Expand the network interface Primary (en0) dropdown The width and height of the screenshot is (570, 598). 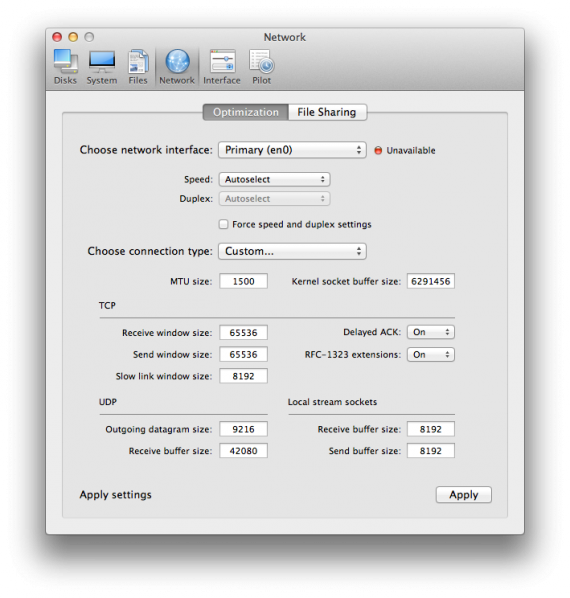point(292,150)
